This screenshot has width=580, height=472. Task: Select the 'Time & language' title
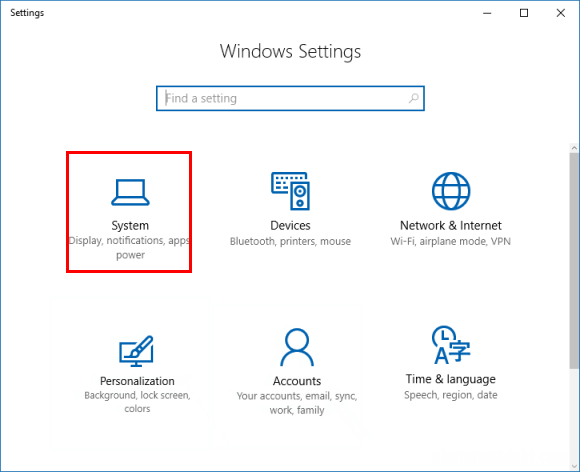pyautogui.click(x=451, y=379)
